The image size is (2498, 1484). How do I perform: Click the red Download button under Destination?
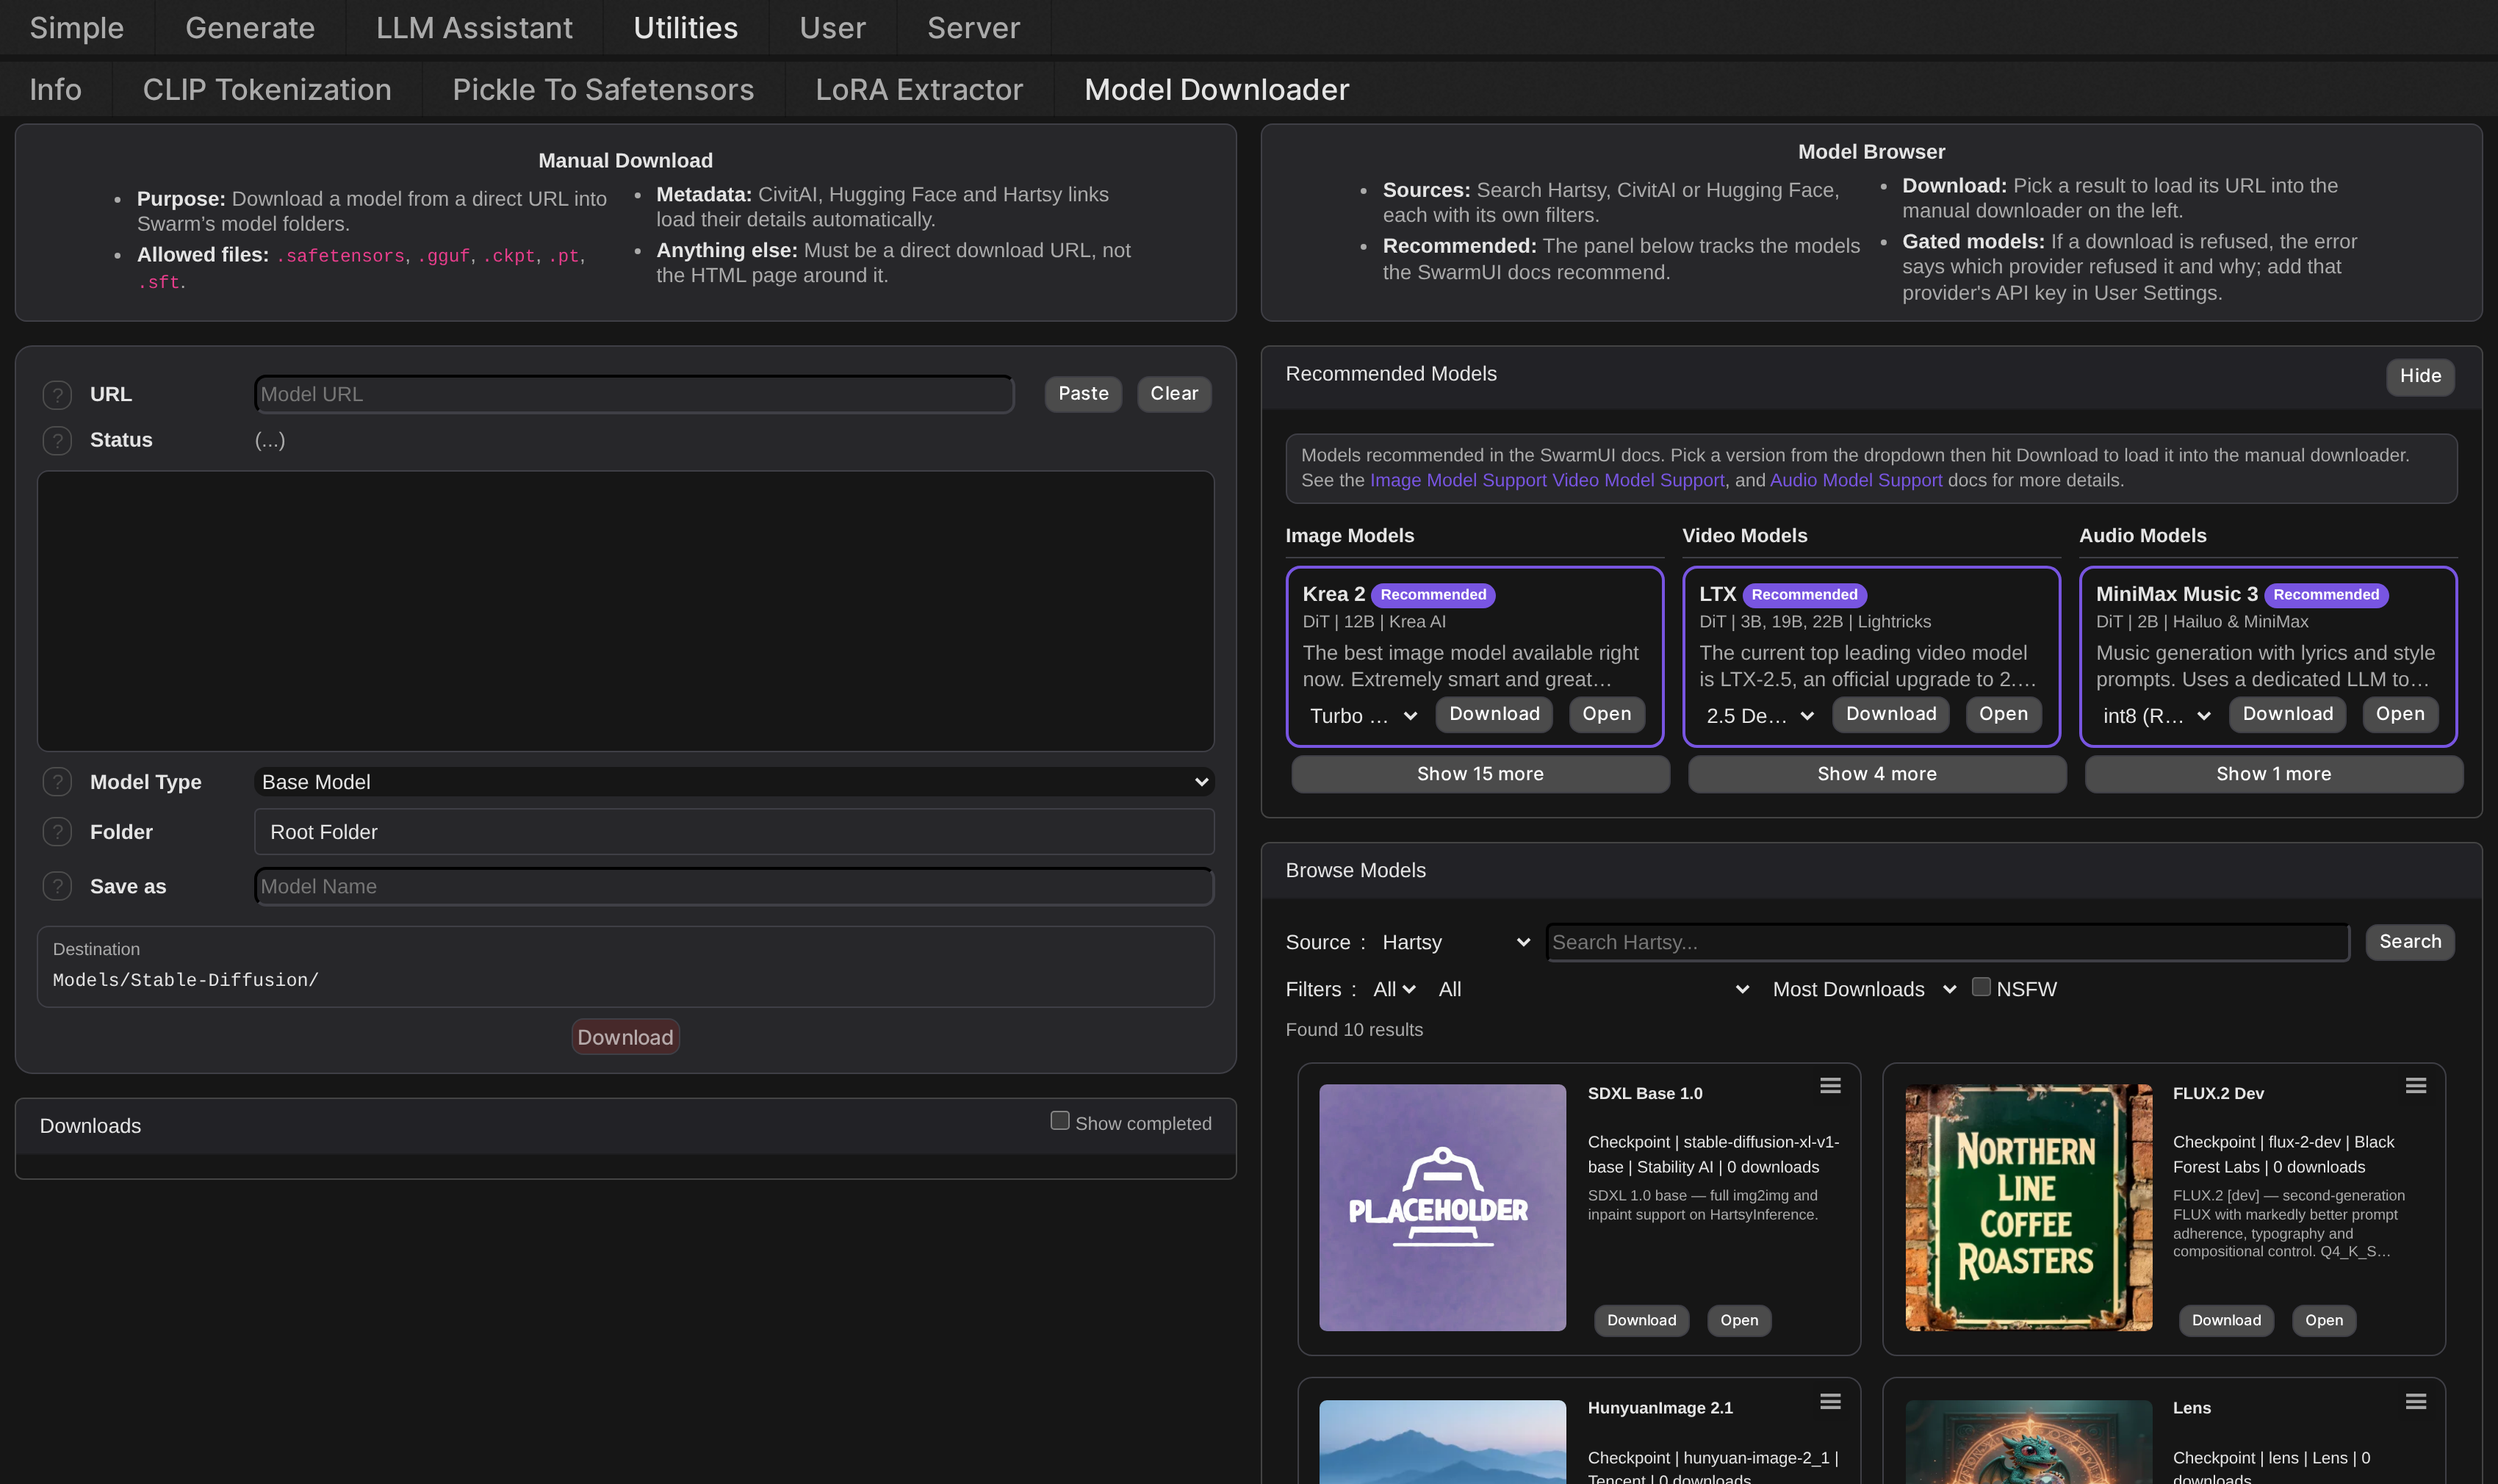(x=625, y=1037)
